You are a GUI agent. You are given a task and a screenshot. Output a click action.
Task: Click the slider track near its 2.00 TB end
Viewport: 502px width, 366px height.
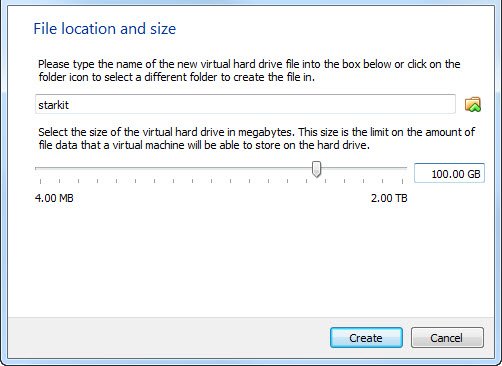coord(400,168)
